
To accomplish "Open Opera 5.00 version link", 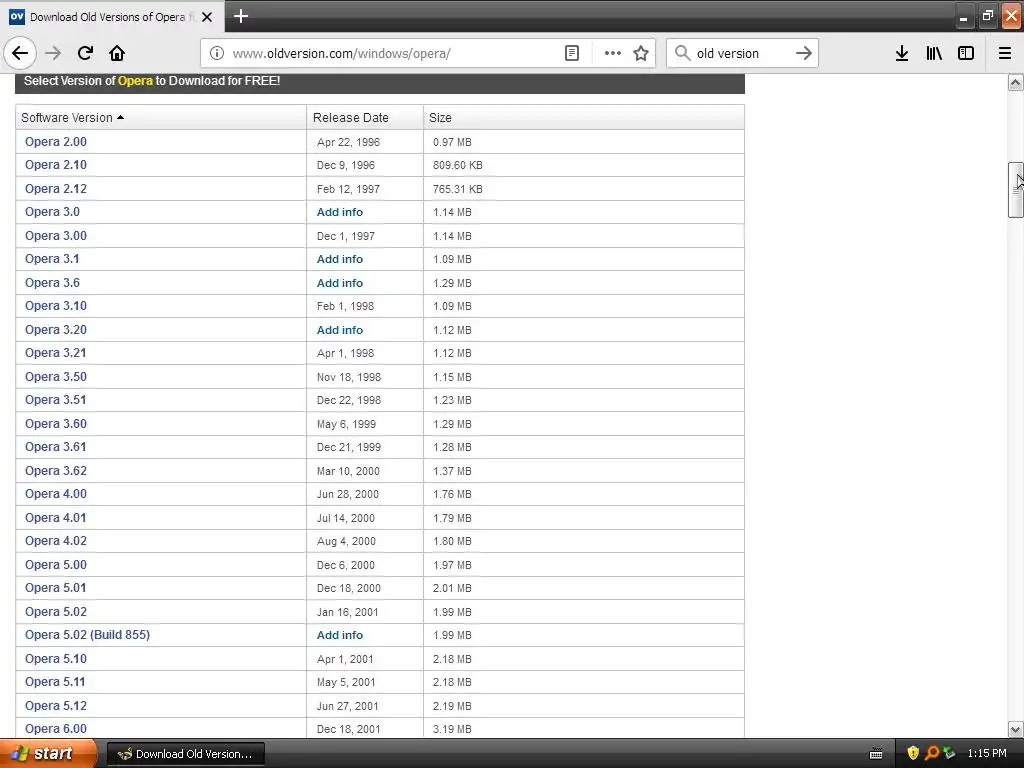I will click(56, 565).
